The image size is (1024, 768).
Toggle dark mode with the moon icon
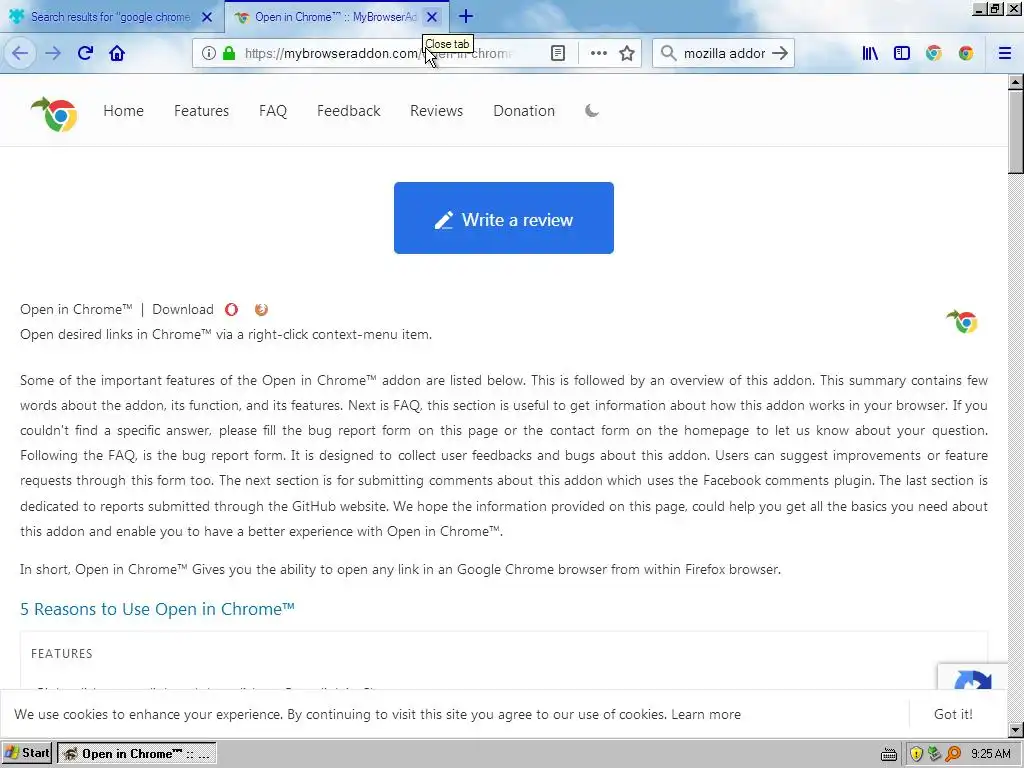pyautogui.click(x=592, y=110)
